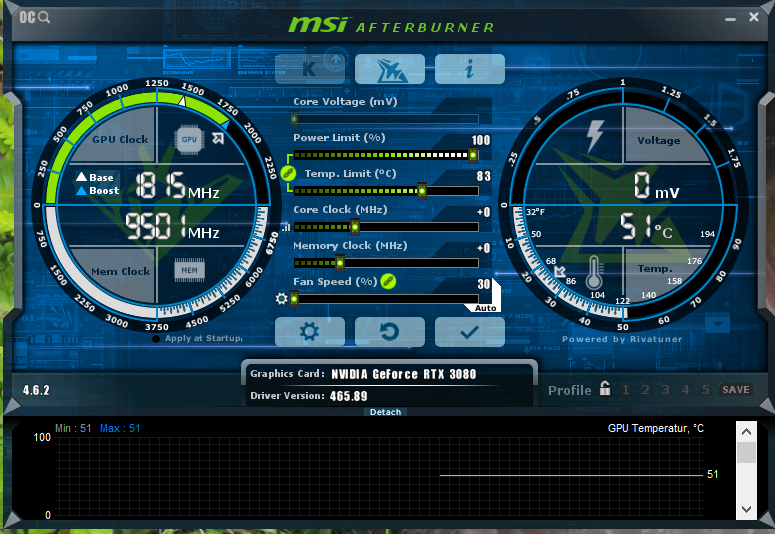The height and width of the screenshot is (534, 775).
Task: Click the Core Clock slider handle
Action: pos(355,227)
